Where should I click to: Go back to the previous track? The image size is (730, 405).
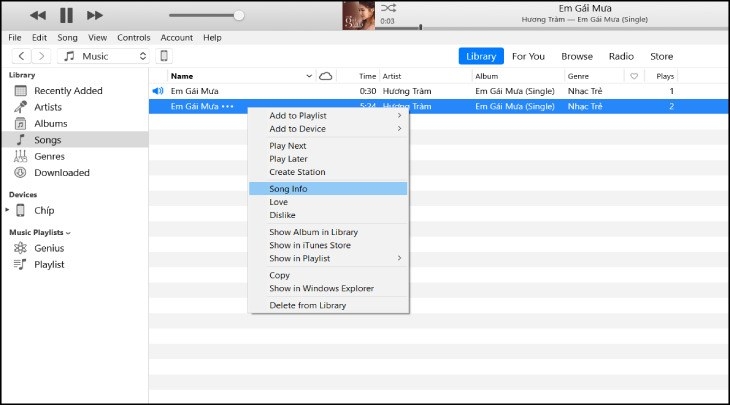tap(38, 15)
